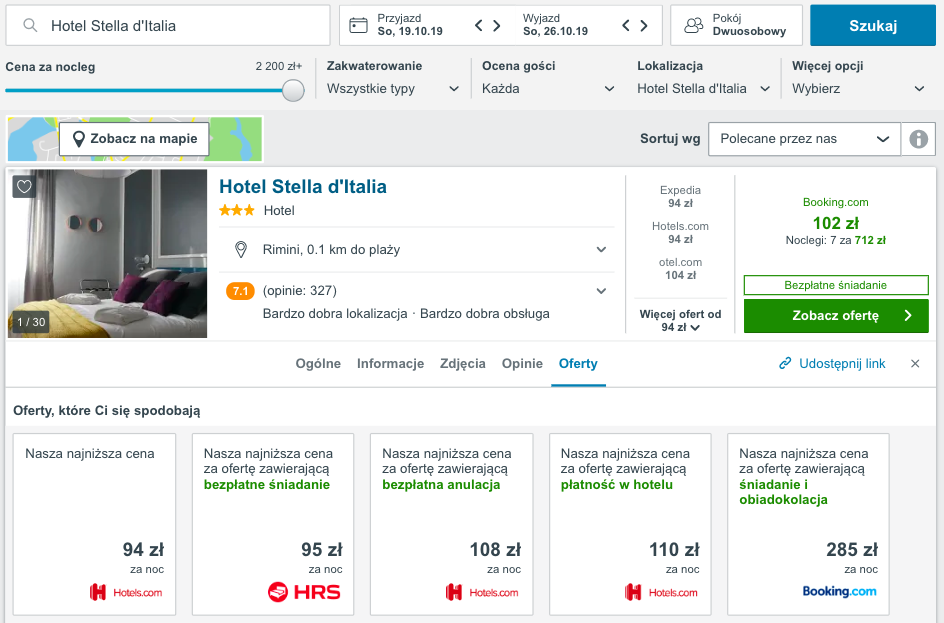Viewport: 944px width, 623px height.
Task: Click the heart favorite icon on hotel photo
Action: (25, 187)
